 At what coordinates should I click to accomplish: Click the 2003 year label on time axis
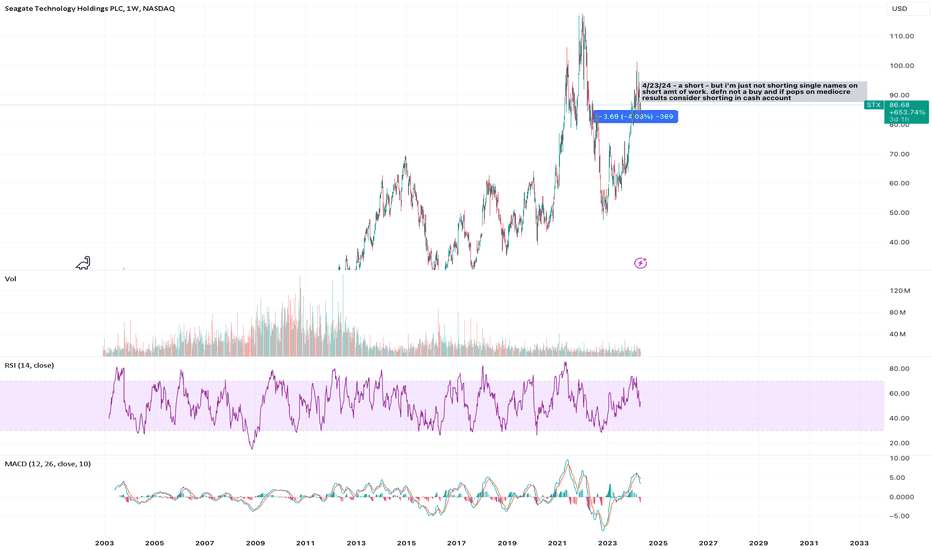[x=104, y=543]
